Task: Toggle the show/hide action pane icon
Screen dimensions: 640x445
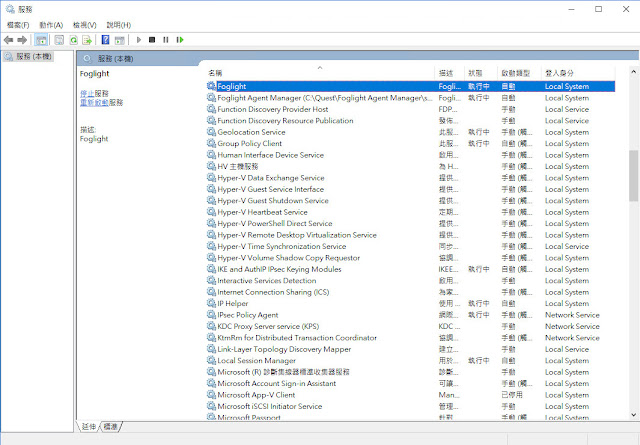Action: coord(120,40)
